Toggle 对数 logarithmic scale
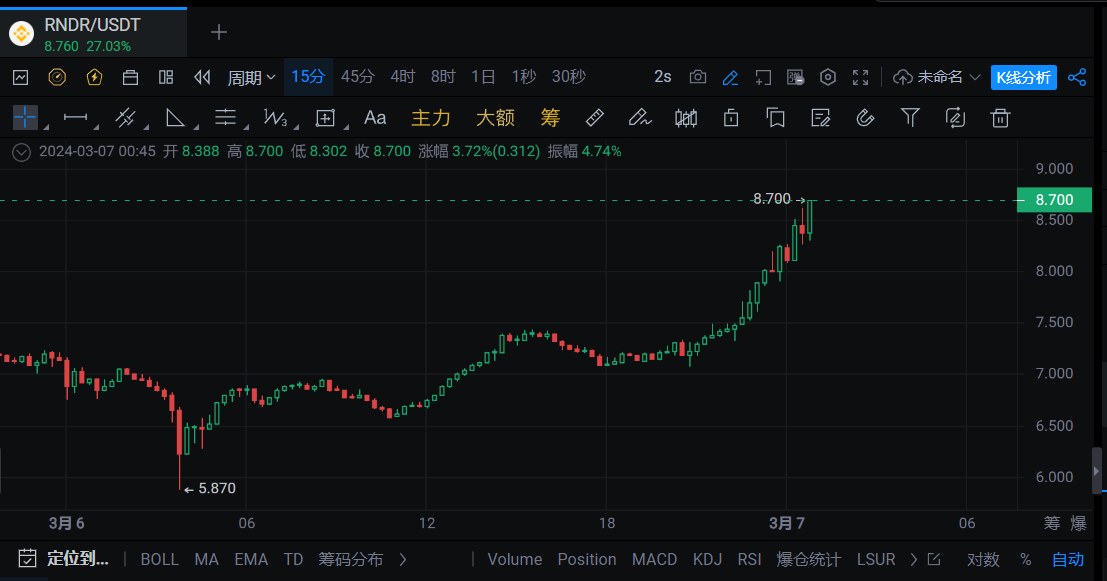This screenshot has width=1107, height=581. (x=982, y=559)
